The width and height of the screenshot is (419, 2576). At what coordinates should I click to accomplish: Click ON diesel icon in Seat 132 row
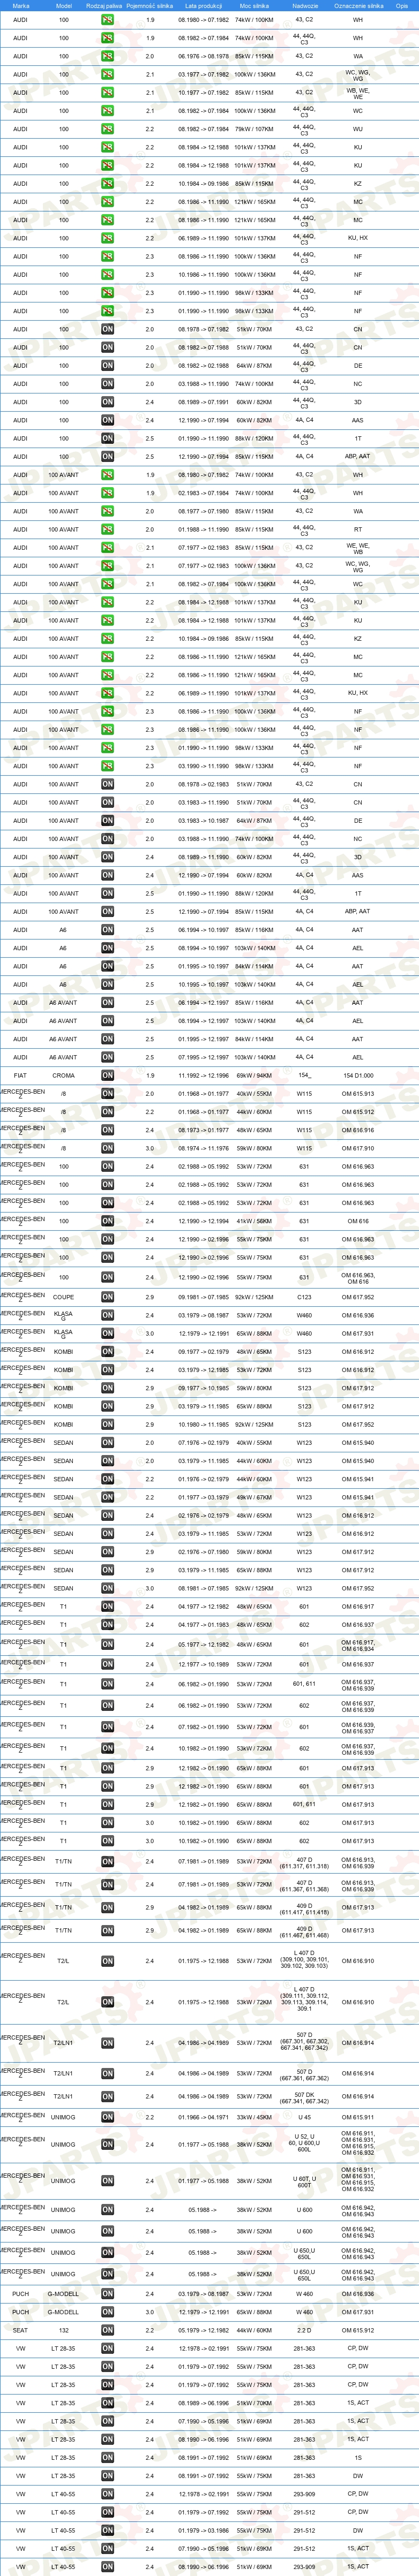[107, 2330]
